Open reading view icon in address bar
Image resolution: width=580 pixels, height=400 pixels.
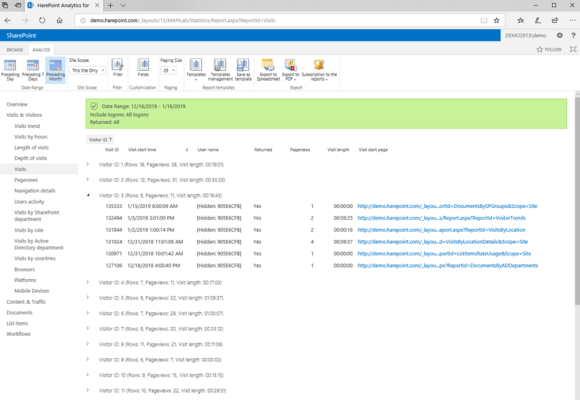(x=484, y=20)
